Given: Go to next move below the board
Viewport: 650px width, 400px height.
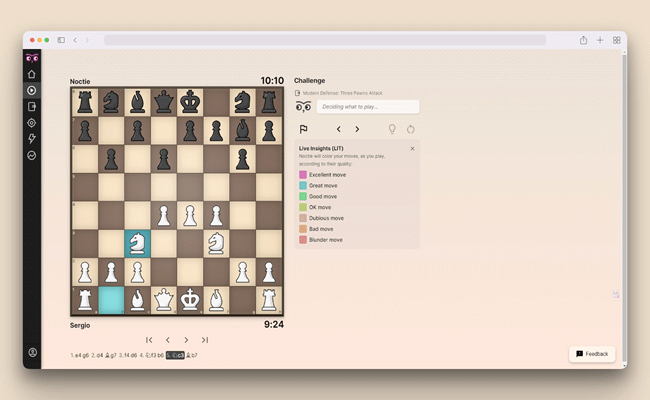Looking at the screenshot, I should pyautogui.click(x=186, y=340).
